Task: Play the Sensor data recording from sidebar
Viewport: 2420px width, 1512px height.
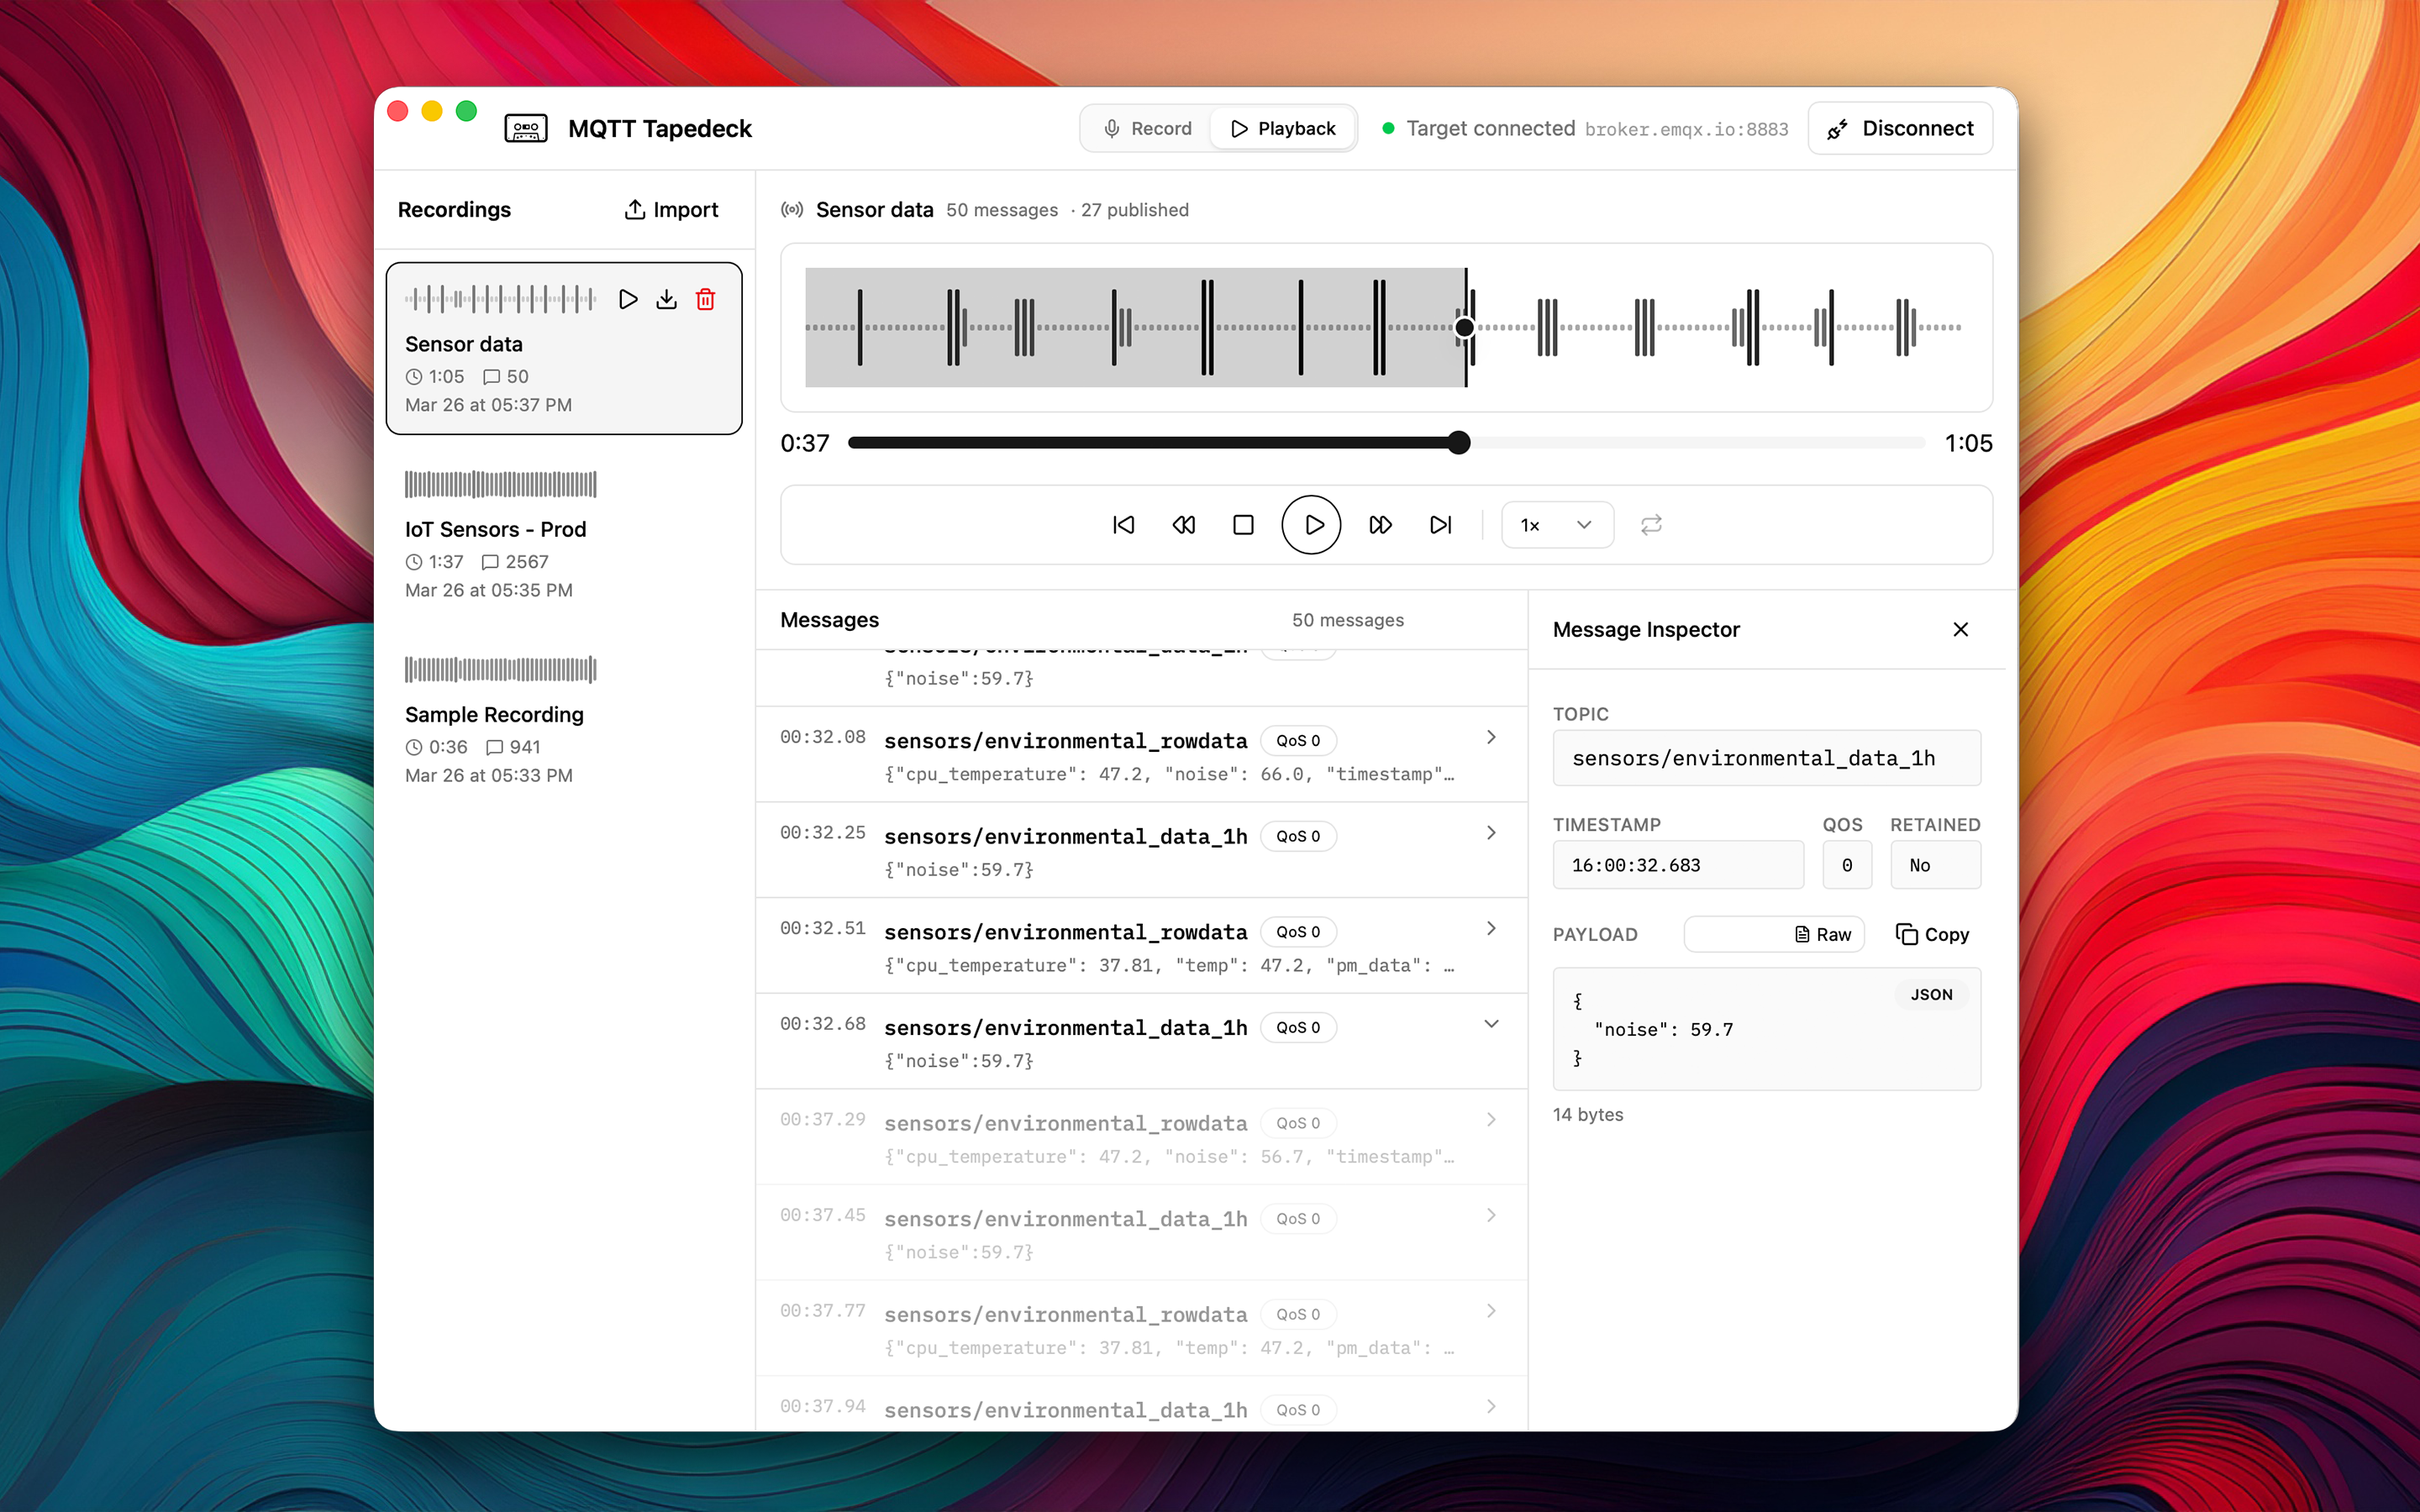Action: click(628, 298)
